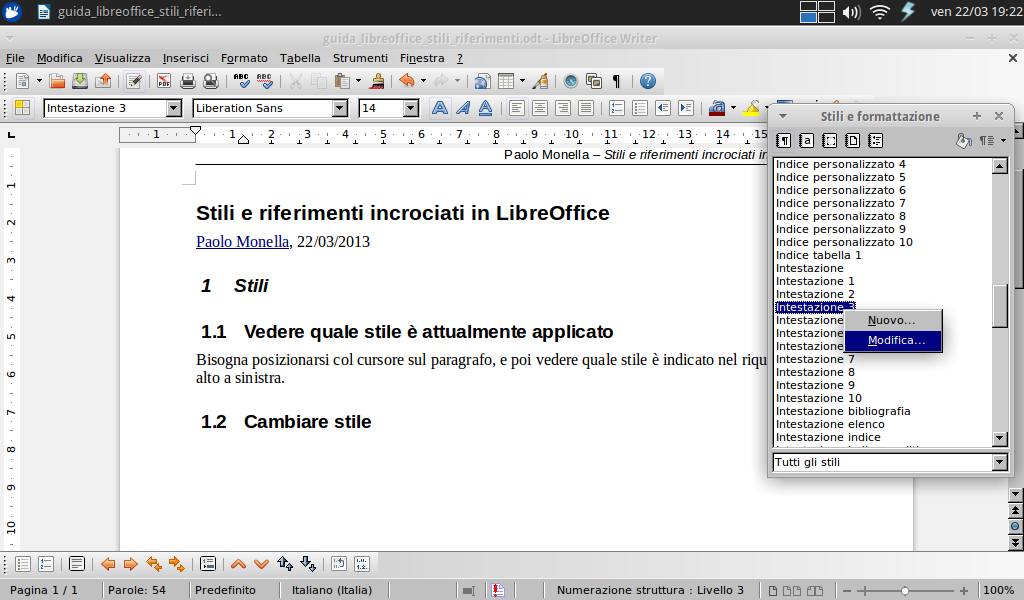Choose Nuovo... in context menu
This screenshot has height=600, width=1024.
(893, 321)
